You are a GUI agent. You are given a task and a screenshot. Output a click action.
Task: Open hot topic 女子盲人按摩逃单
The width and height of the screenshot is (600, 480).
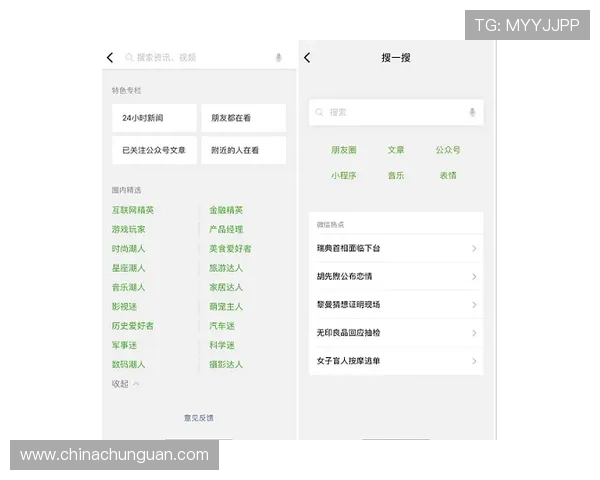[396, 361]
